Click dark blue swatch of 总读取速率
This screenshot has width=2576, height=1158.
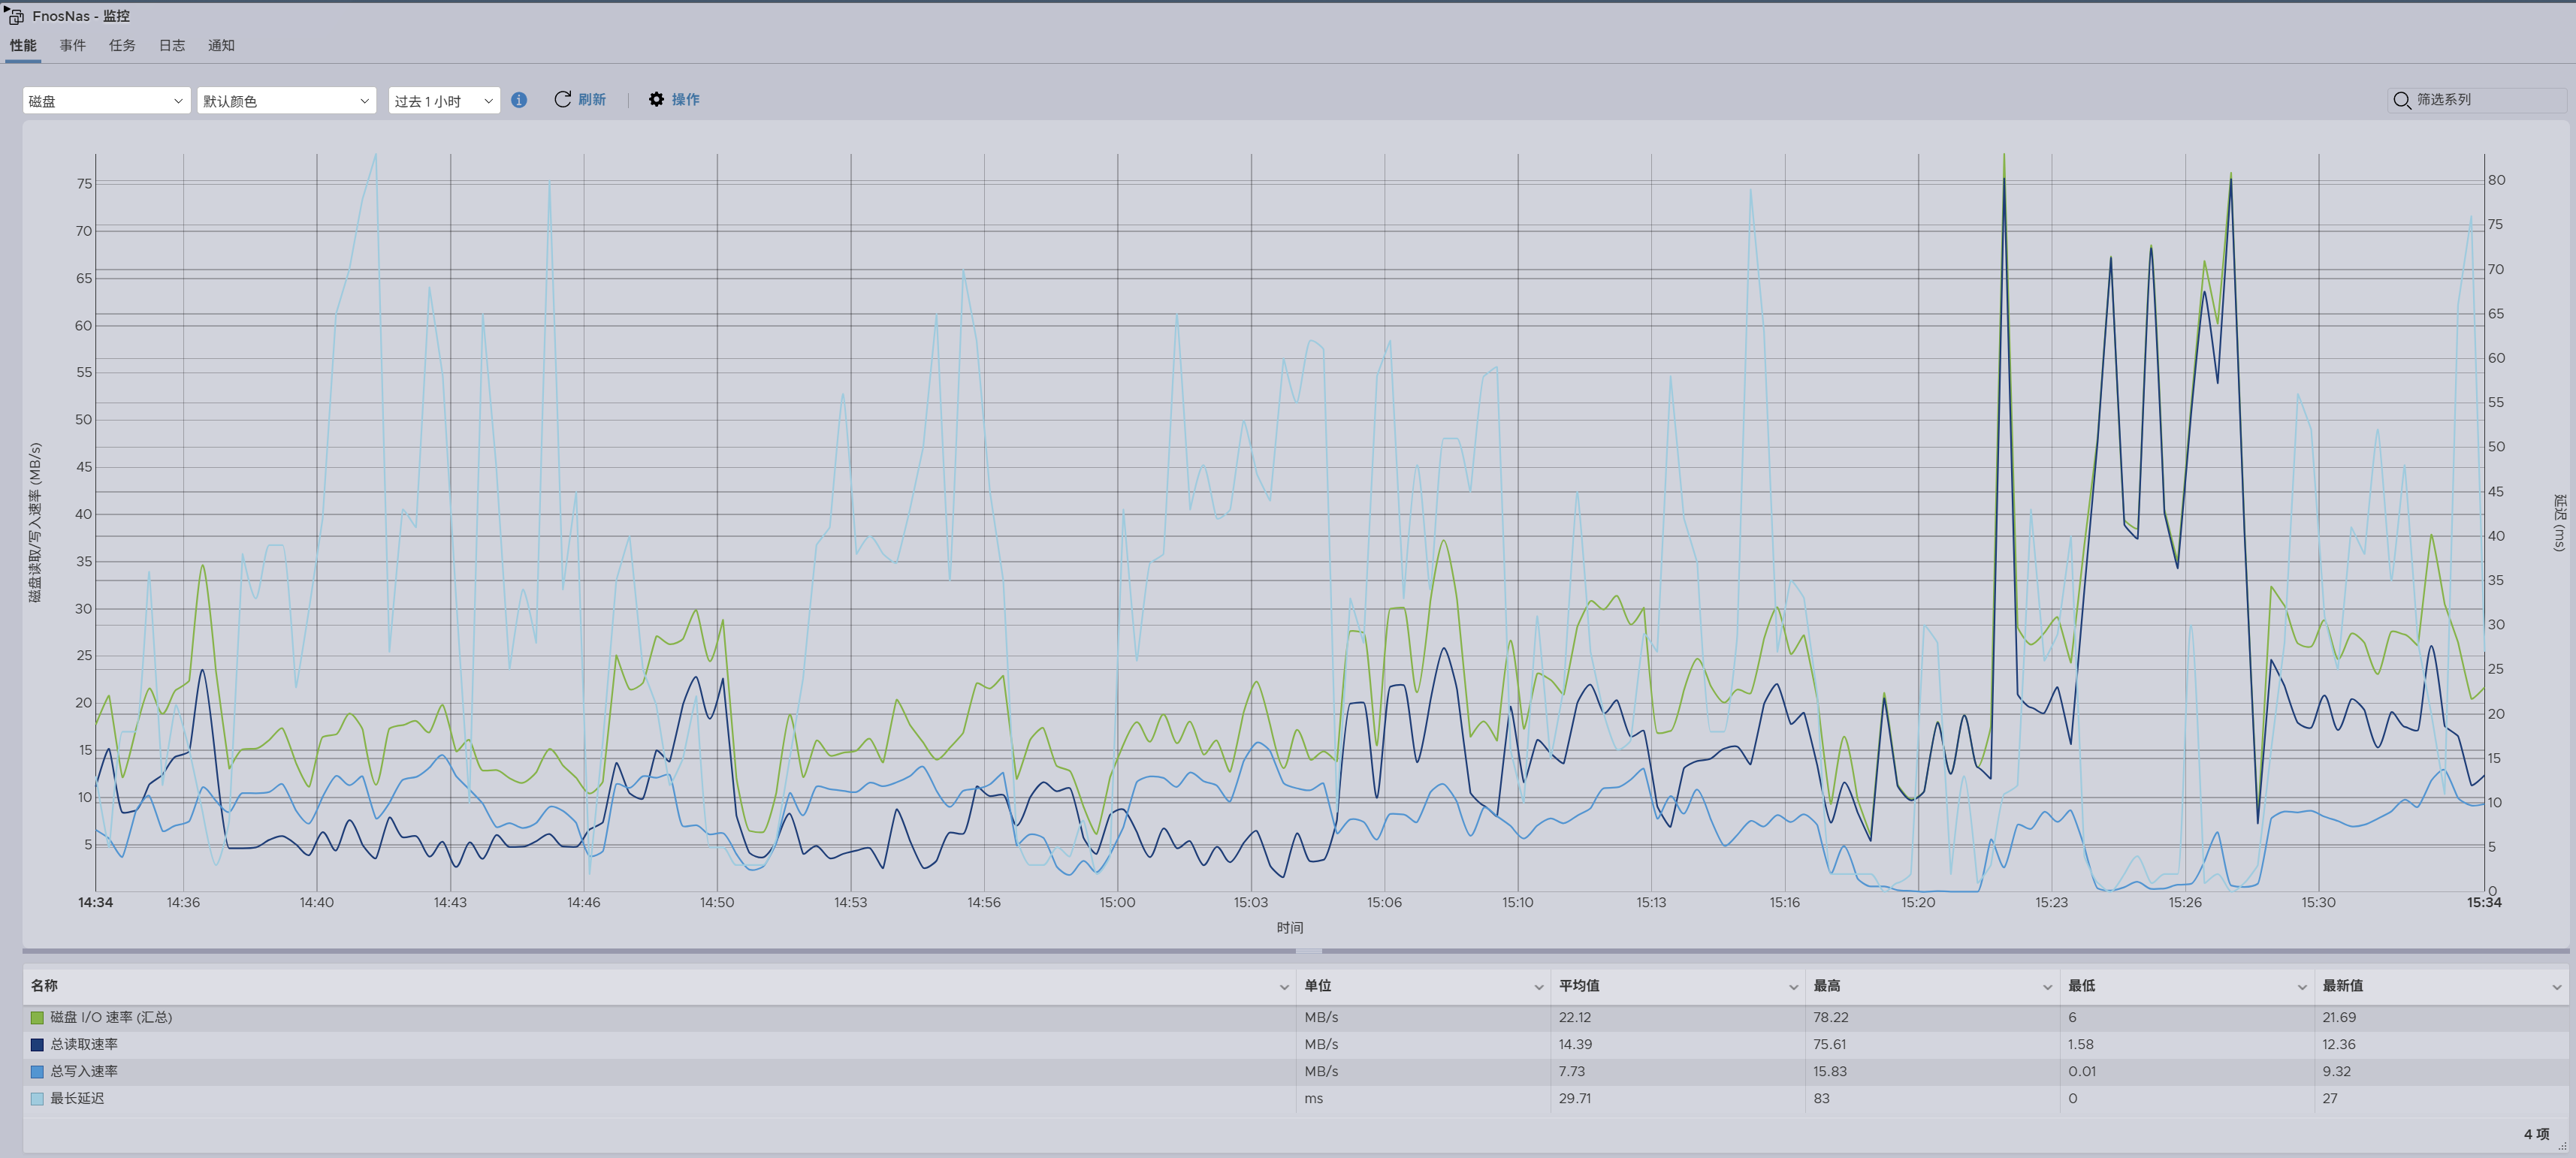[37, 1045]
